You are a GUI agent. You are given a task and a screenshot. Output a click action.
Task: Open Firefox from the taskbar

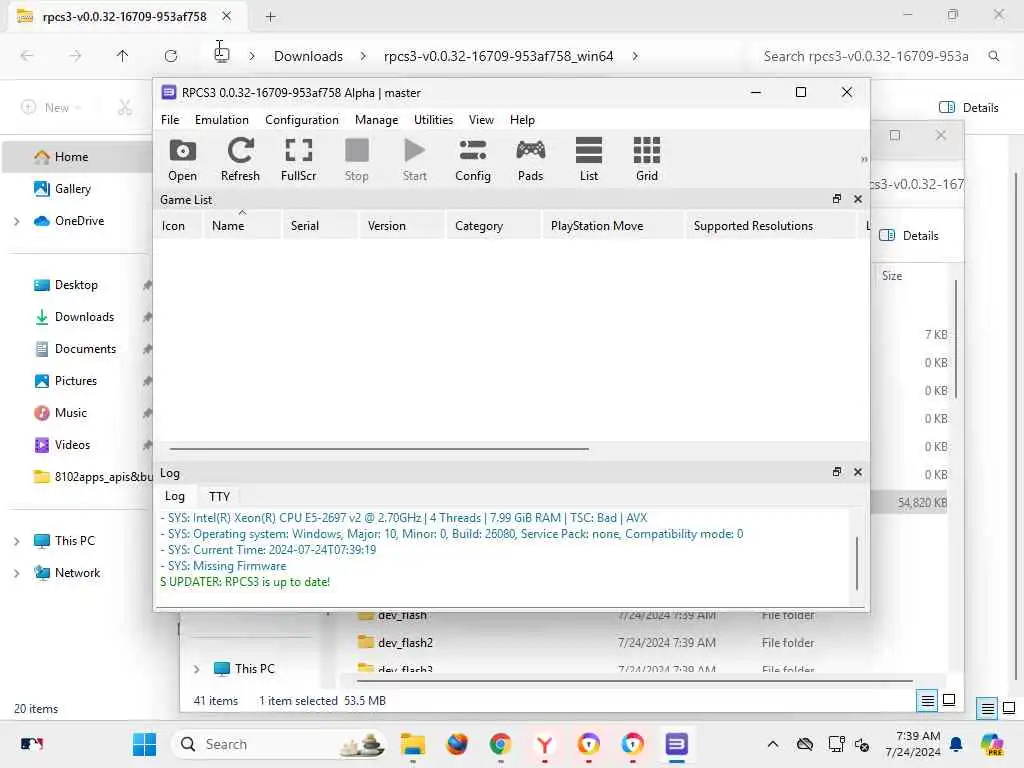coord(456,744)
